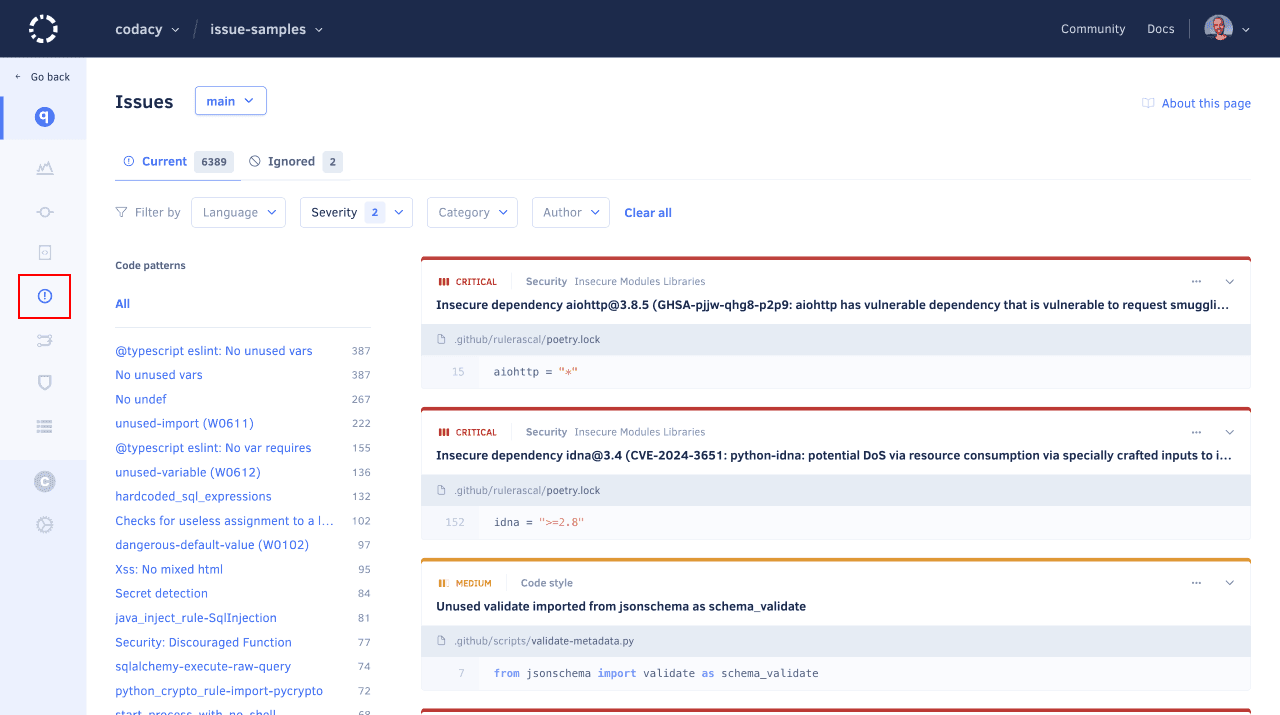The width and height of the screenshot is (1280, 715).
Task: Expand the Unused validate imported issue
Action: click(1230, 583)
